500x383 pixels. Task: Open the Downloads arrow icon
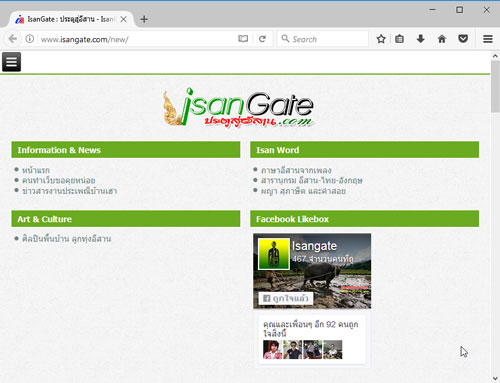pos(421,39)
